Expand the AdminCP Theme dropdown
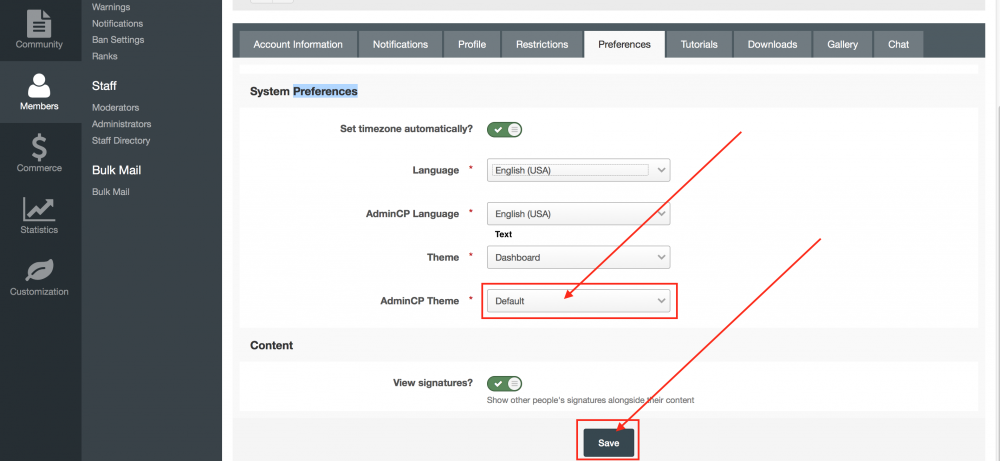The width and height of the screenshot is (1000, 461). coord(578,300)
